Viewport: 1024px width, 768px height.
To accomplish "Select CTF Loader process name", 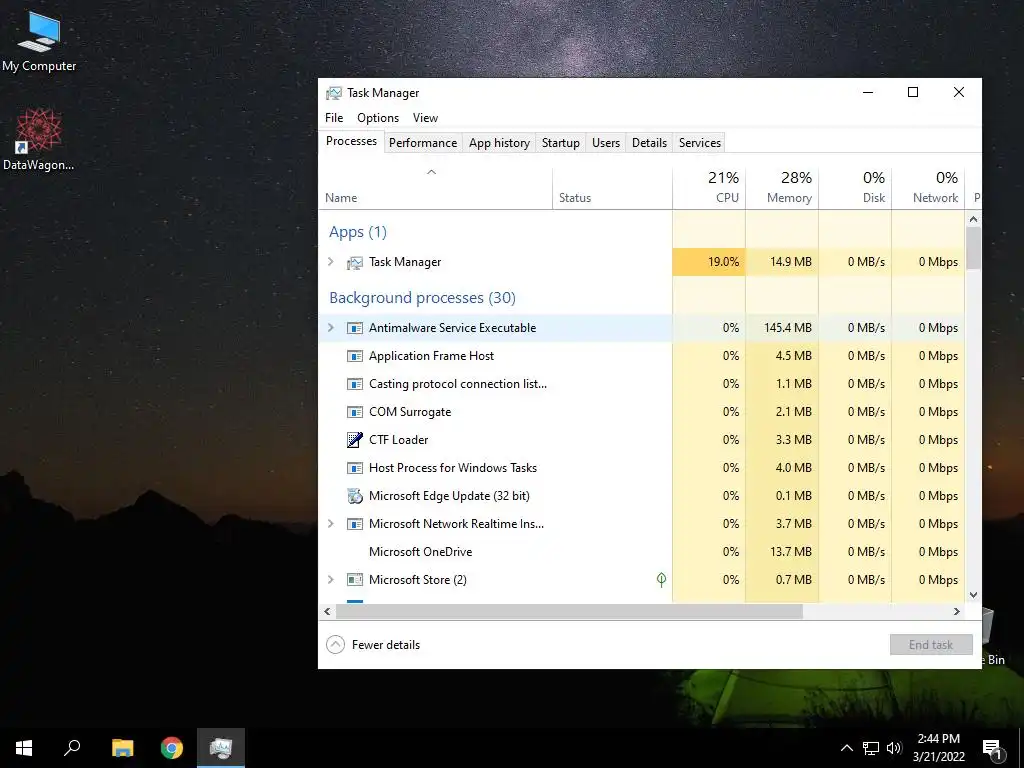I will tap(398, 440).
